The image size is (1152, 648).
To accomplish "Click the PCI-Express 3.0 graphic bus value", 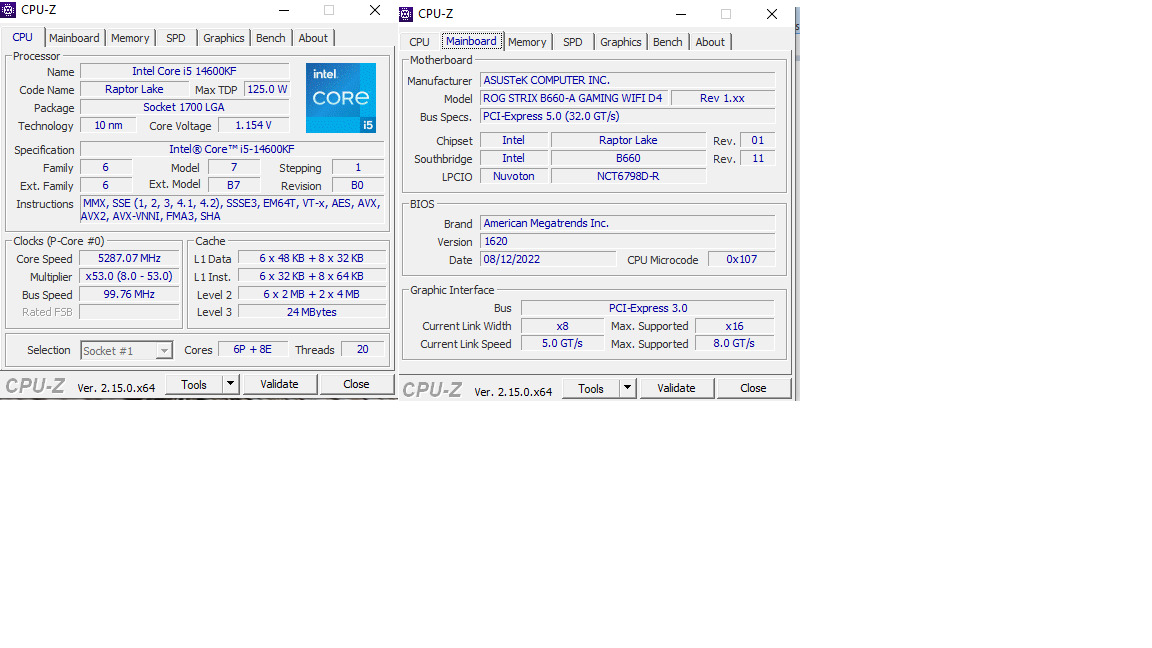I will pos(648,308).
